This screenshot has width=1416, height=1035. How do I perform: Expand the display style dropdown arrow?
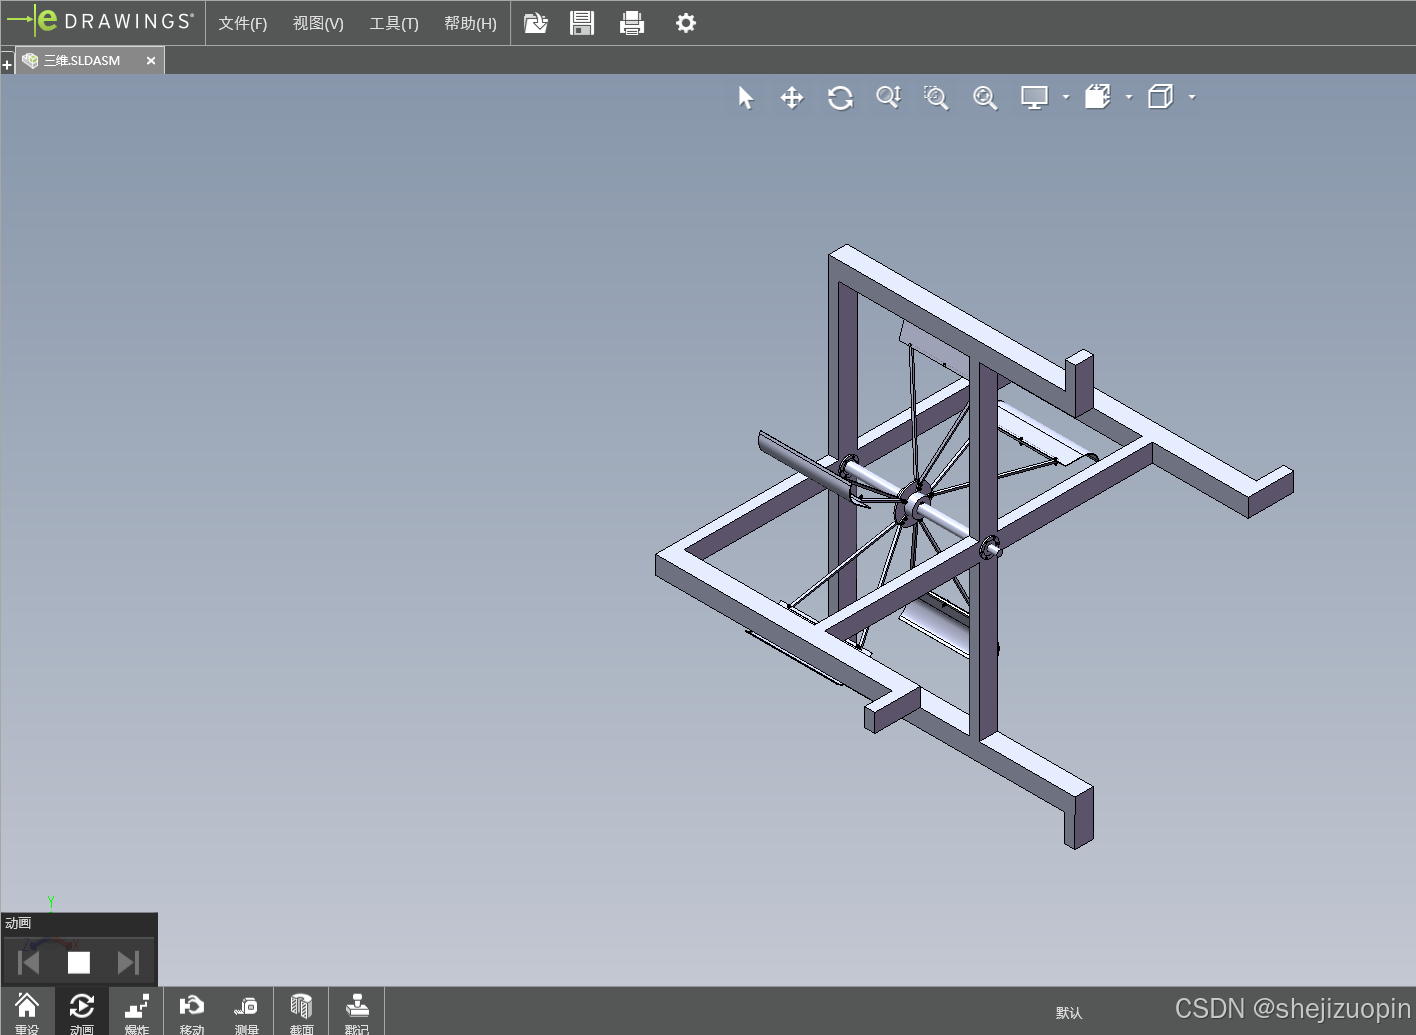[1129, 97]
